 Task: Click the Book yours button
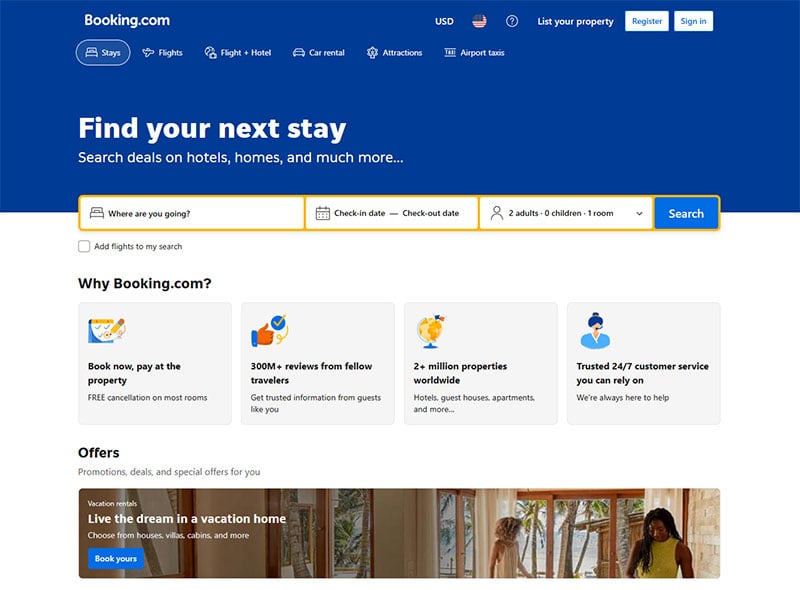(x=115, y=558)
